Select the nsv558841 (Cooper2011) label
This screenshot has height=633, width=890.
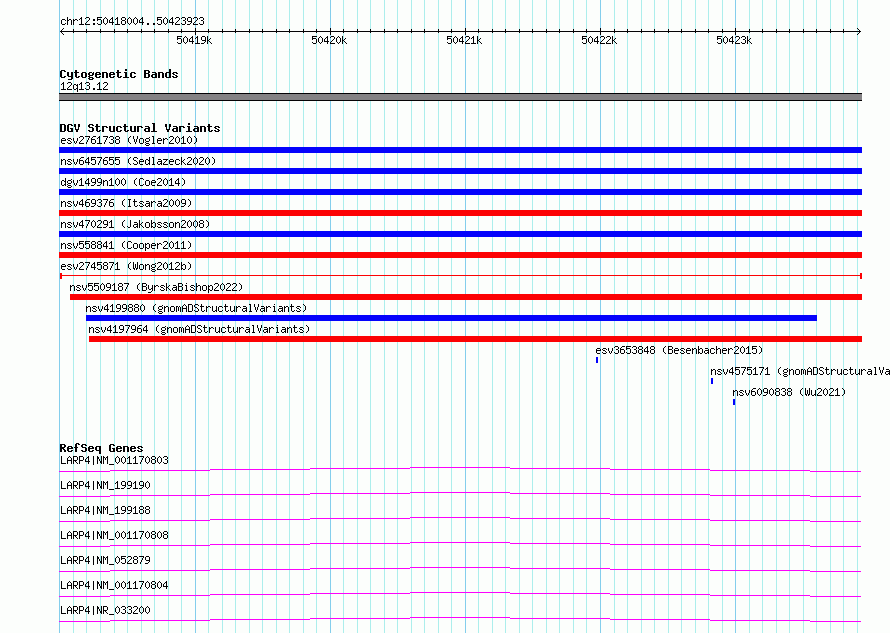coord(126,245)
